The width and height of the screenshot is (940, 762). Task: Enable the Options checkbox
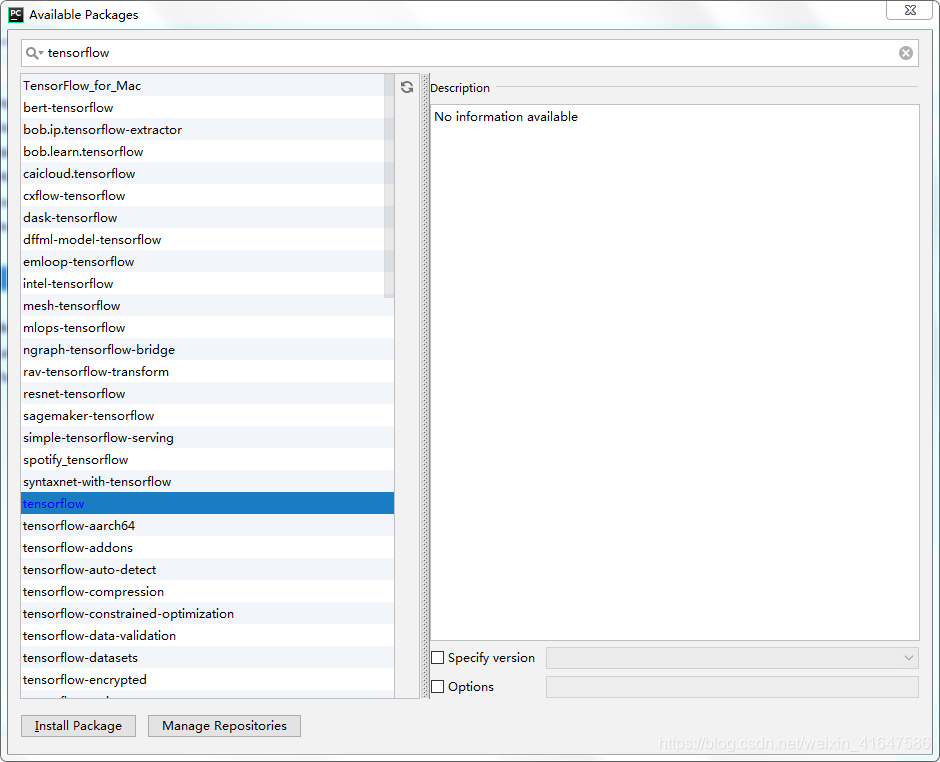coord(438,686)
